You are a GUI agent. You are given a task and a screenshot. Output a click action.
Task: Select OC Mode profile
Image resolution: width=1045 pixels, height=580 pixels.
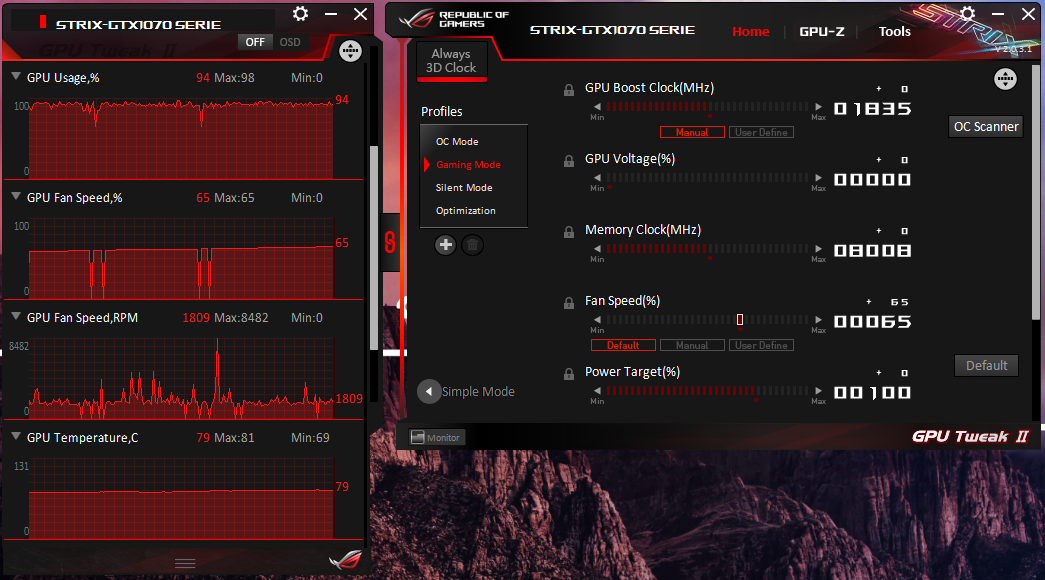pyautogui.click(x=457, y=141)
